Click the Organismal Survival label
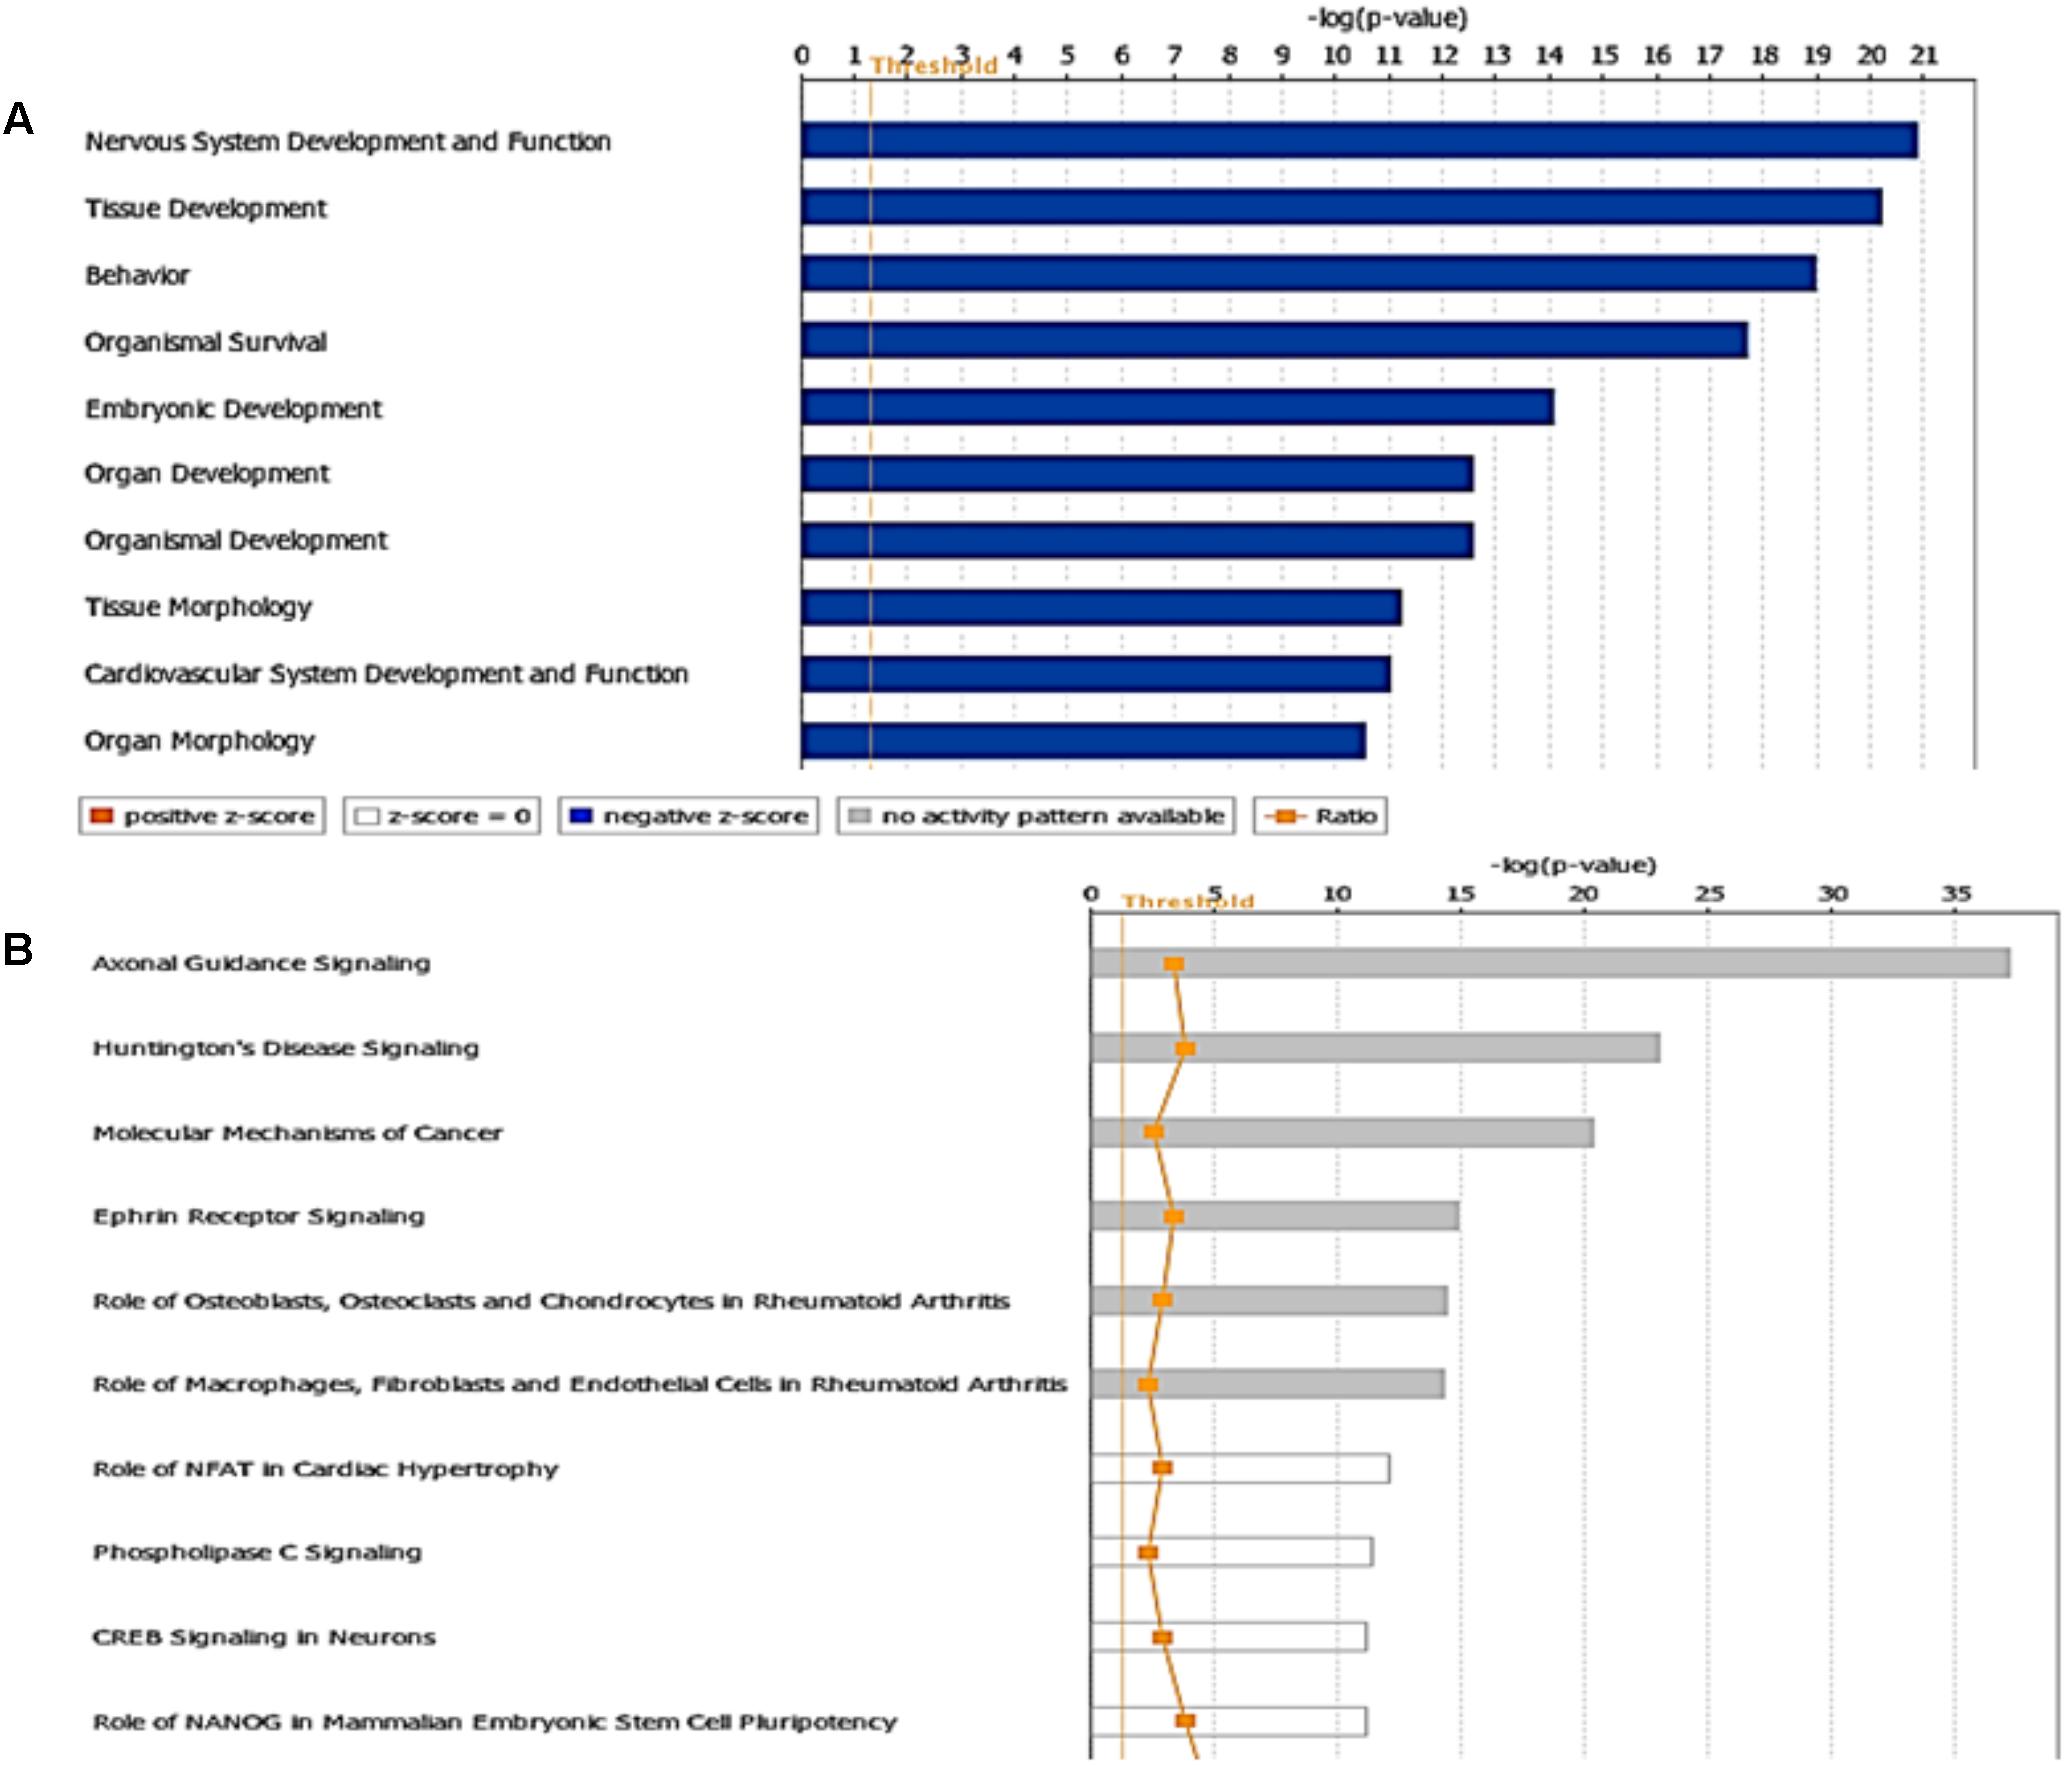Image resolution: width=2066 pixels, height=1765 pixels. [x=206, y=342]
